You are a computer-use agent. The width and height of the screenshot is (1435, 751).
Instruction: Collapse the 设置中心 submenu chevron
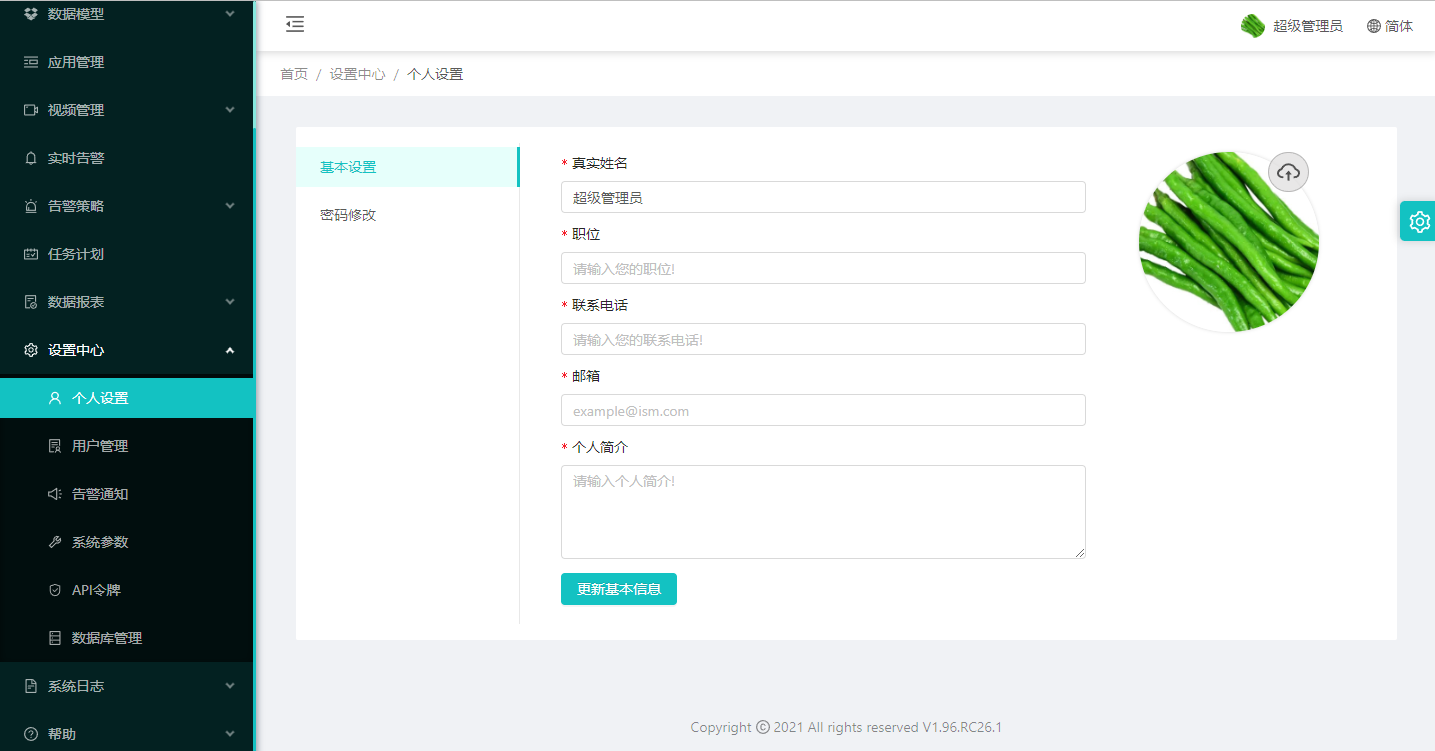230,350
